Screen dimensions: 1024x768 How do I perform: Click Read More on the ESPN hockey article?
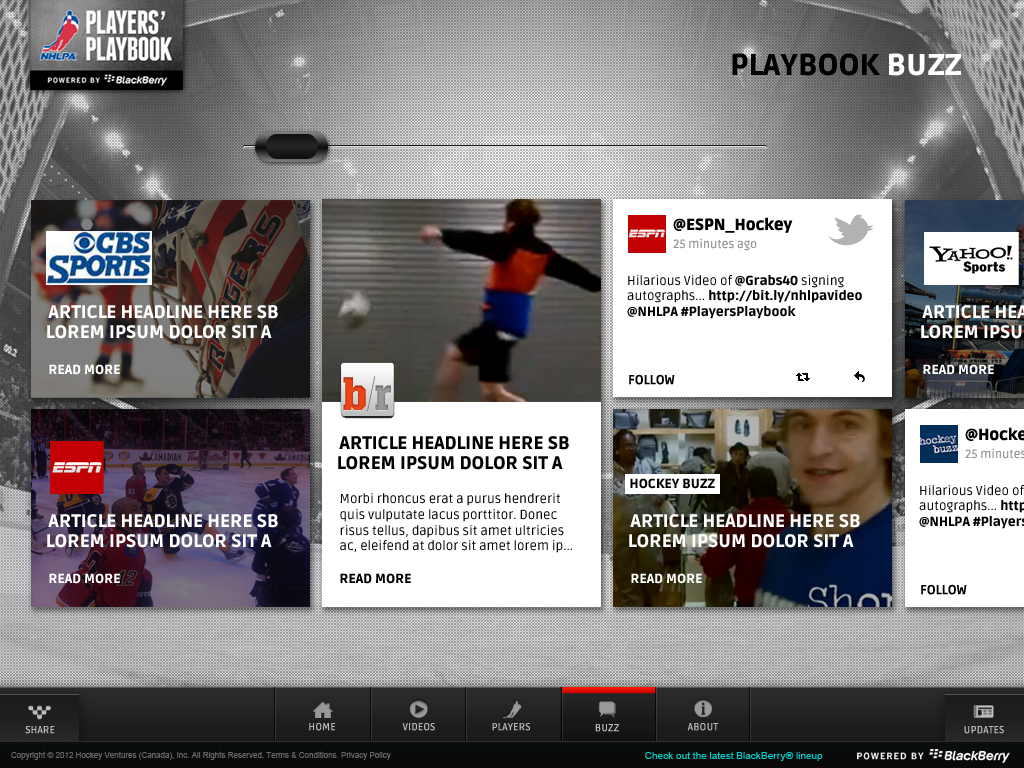click(x=84, y=579)
